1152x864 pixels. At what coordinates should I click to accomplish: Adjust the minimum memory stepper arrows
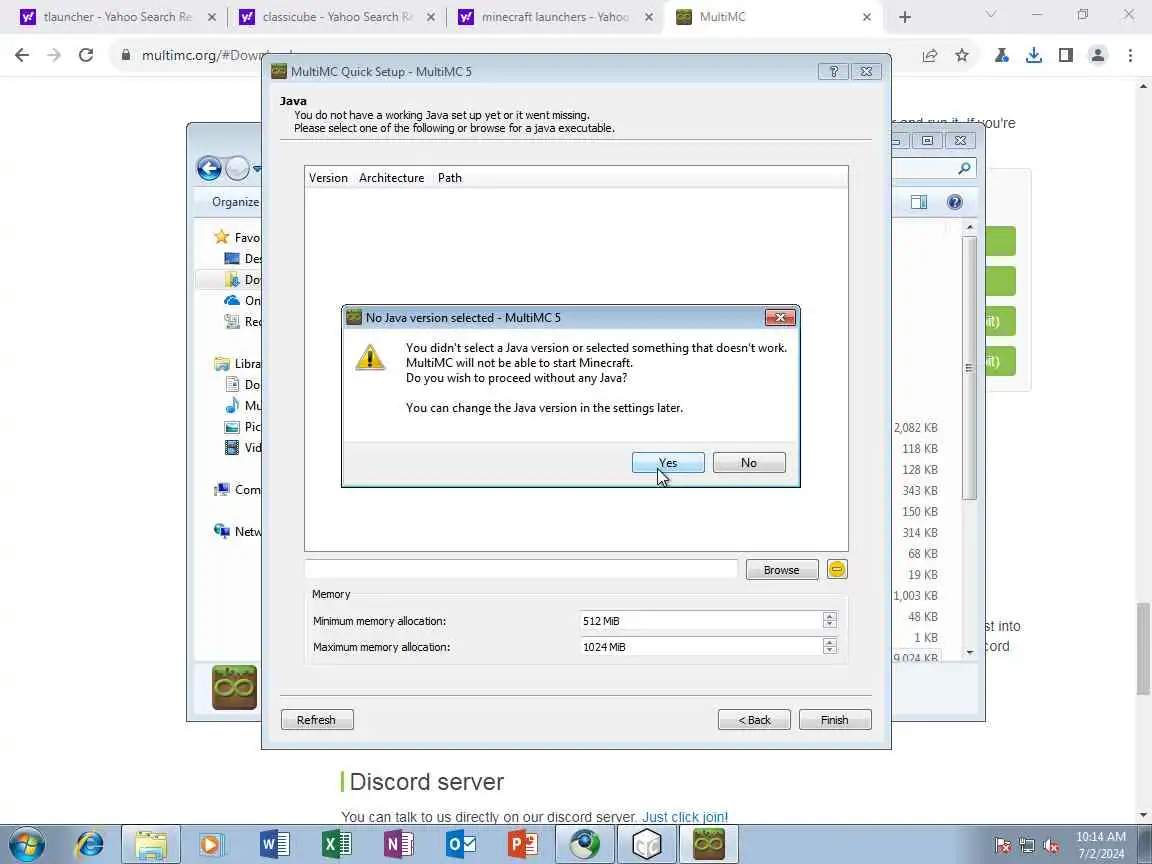(829, 620)
